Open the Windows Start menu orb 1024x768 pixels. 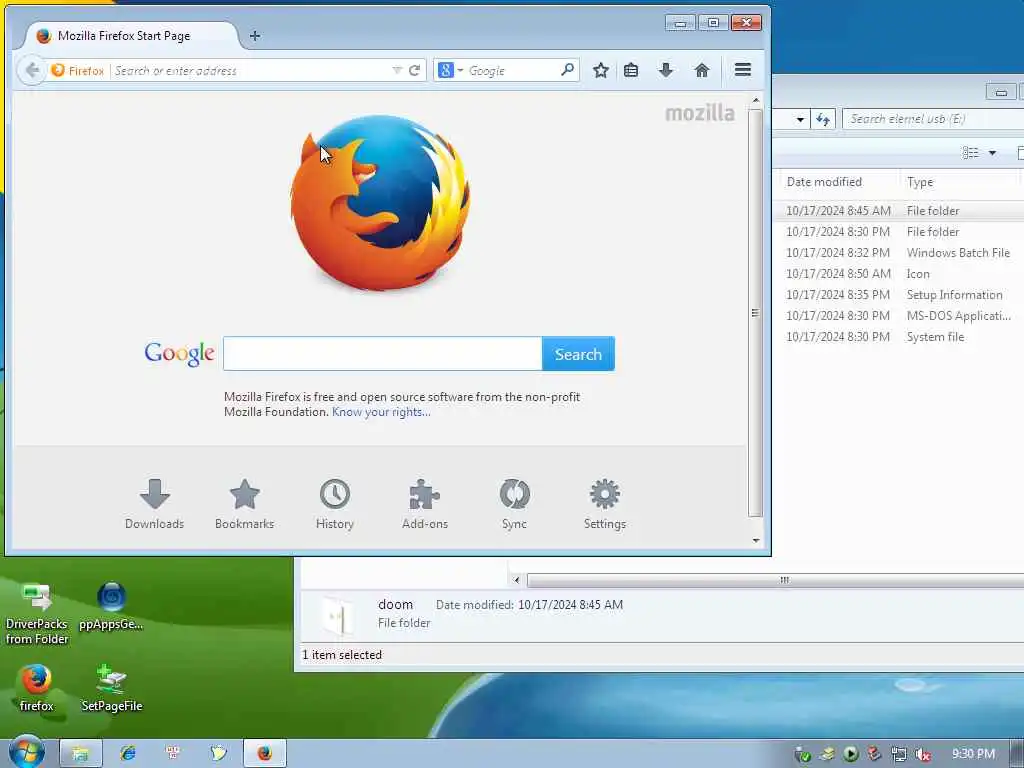tap(26, 752)
